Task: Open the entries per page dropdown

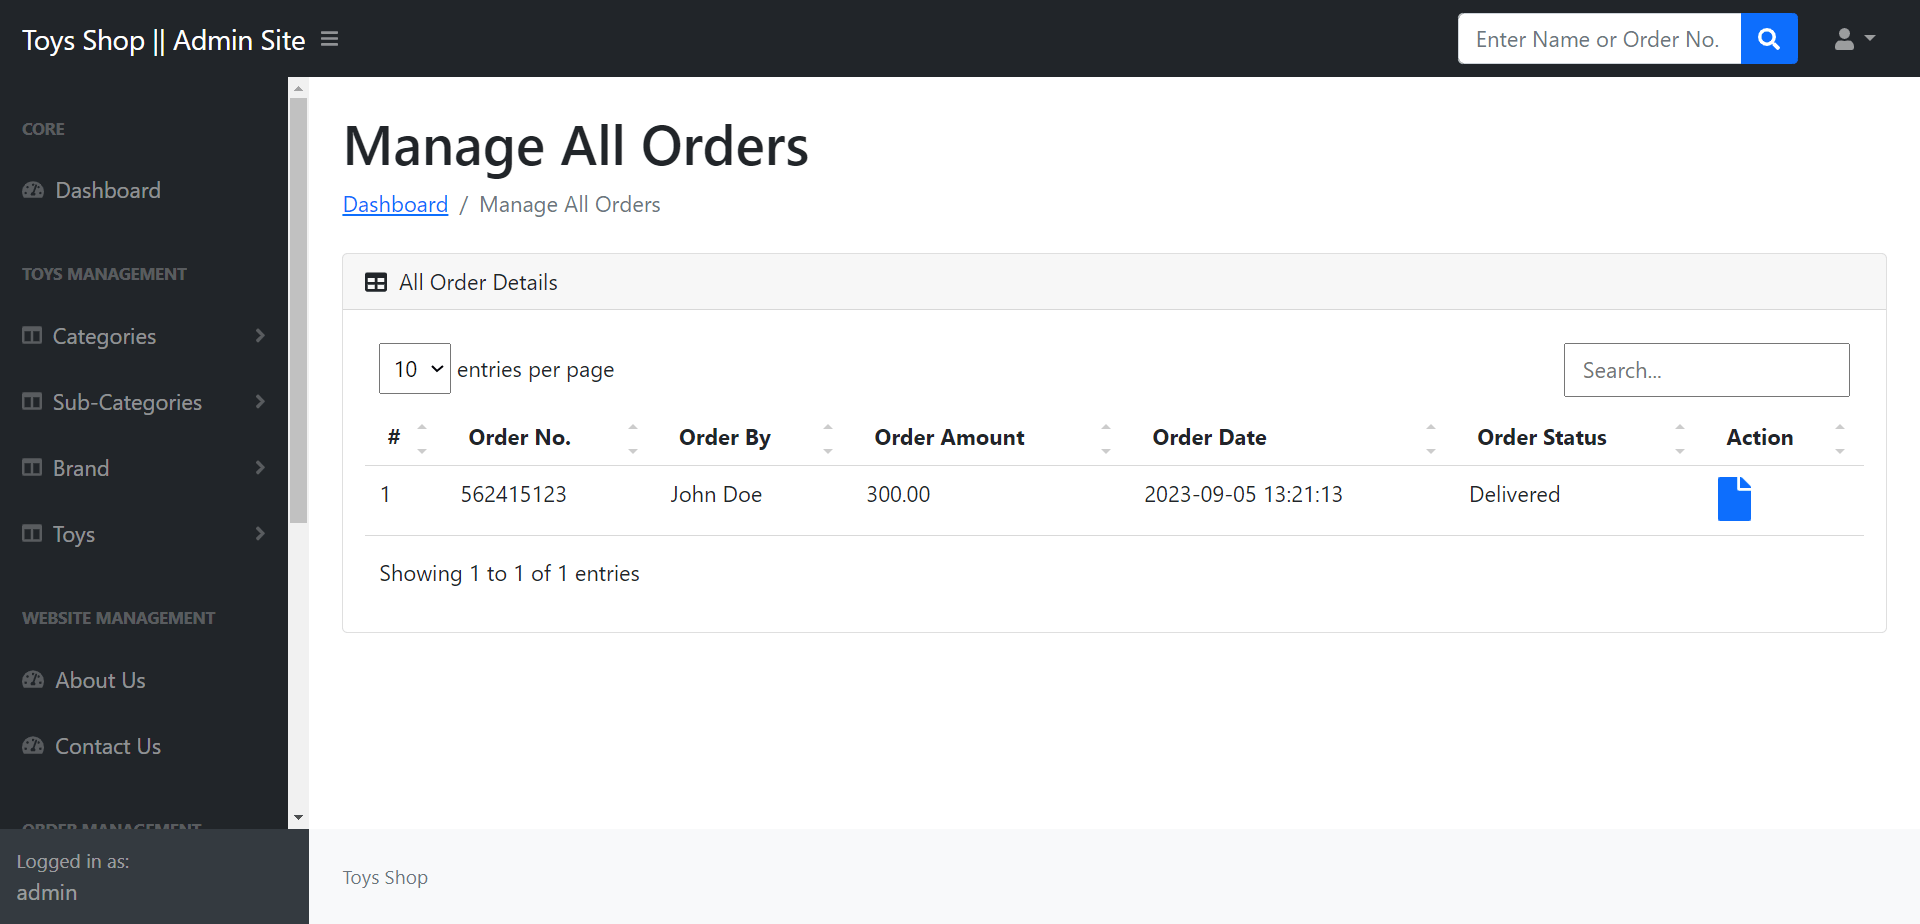Action: click(414, 368)
